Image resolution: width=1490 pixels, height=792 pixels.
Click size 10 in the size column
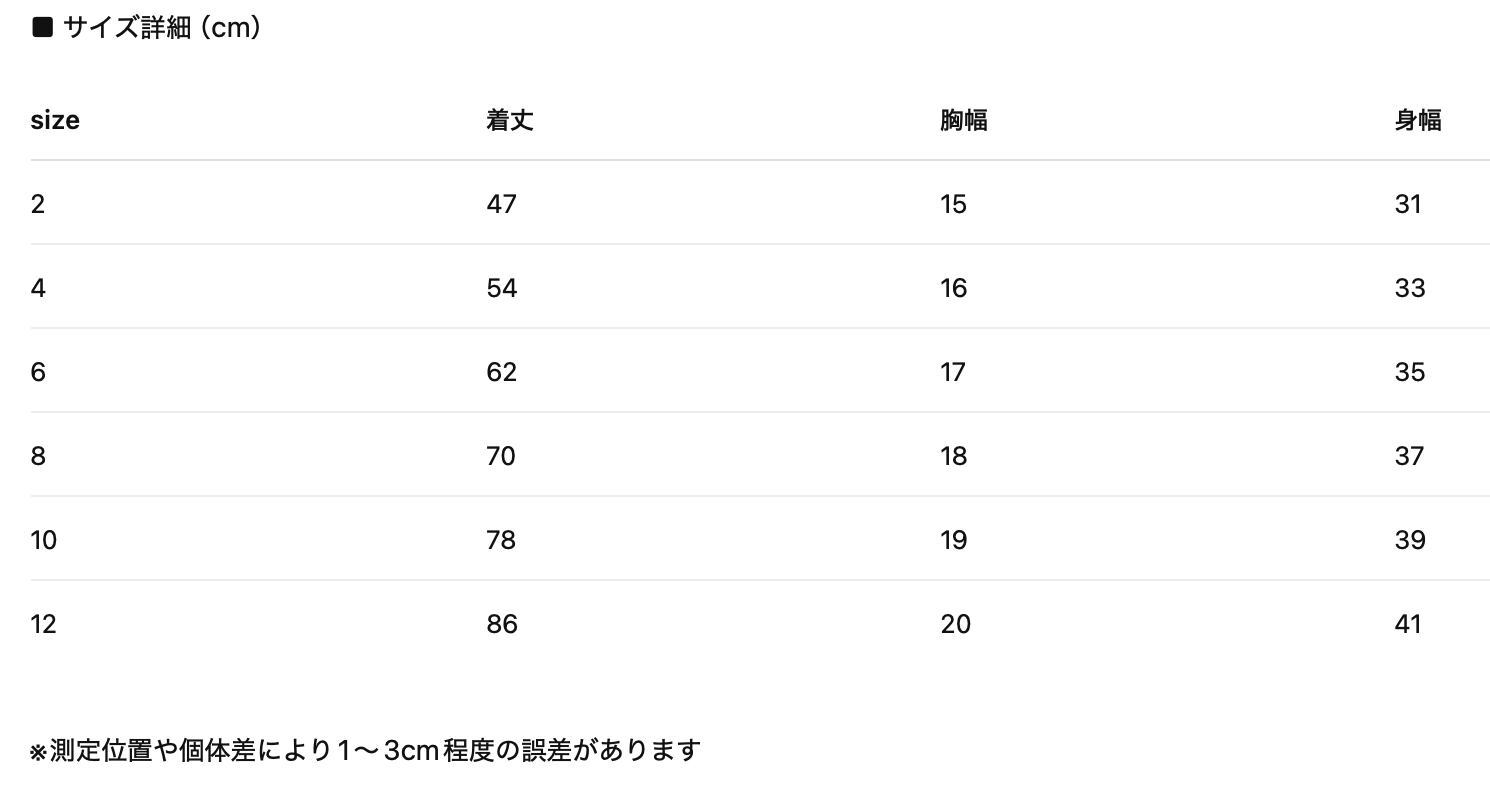click(x=44, y=540)
